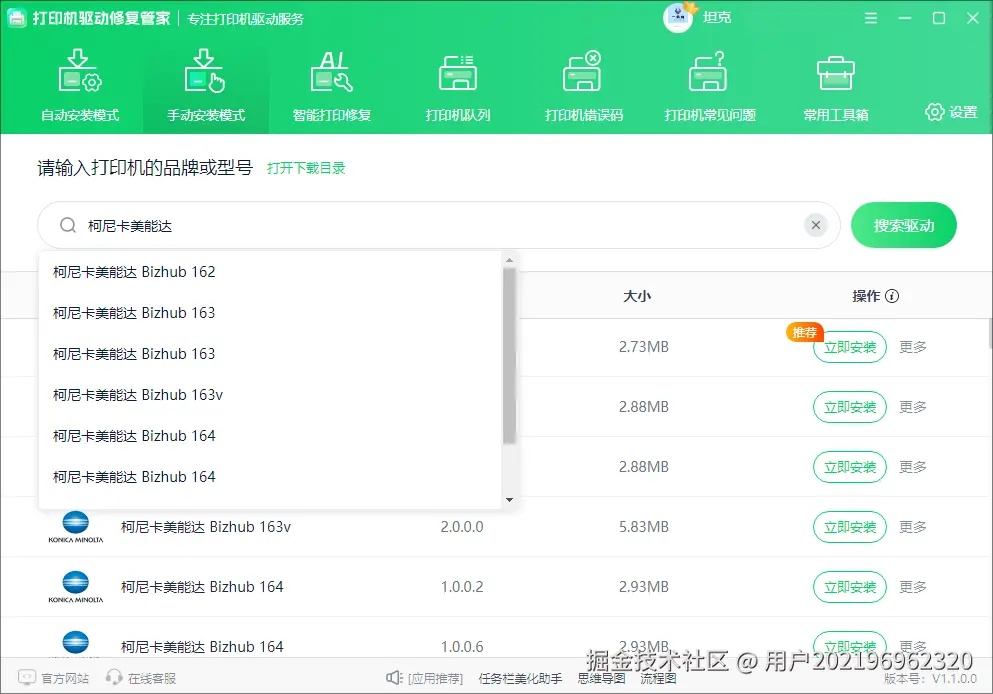Viewport: 993px width, 694px height.
Task: Click 在线客服 text link in status bar
Action: point(152,678)
